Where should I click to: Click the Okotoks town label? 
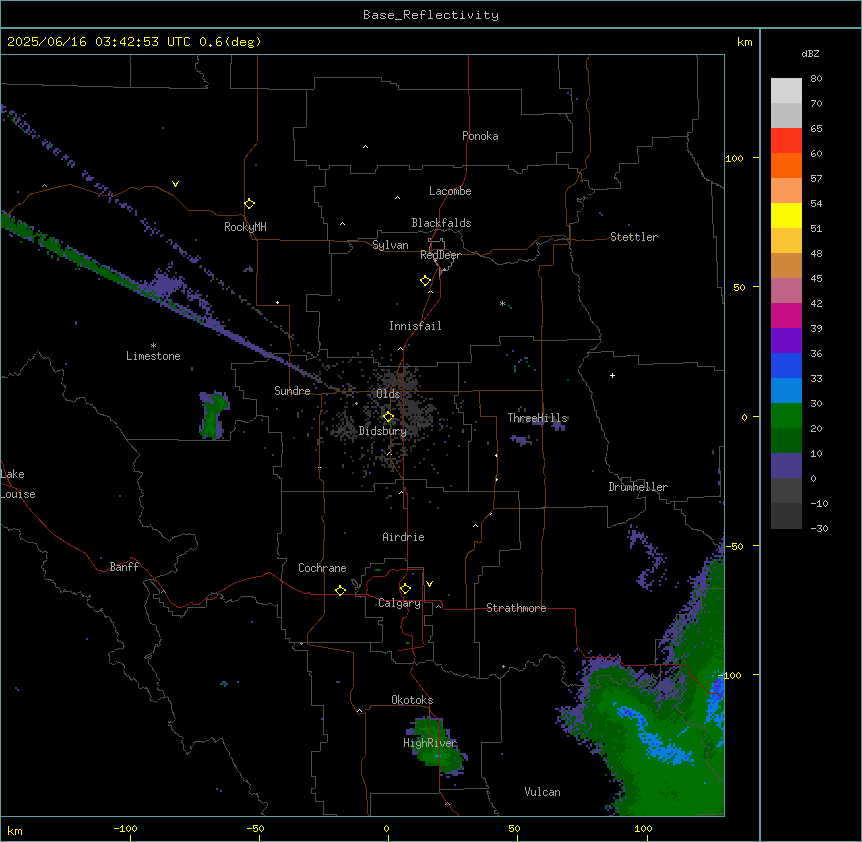pos(412,700)
